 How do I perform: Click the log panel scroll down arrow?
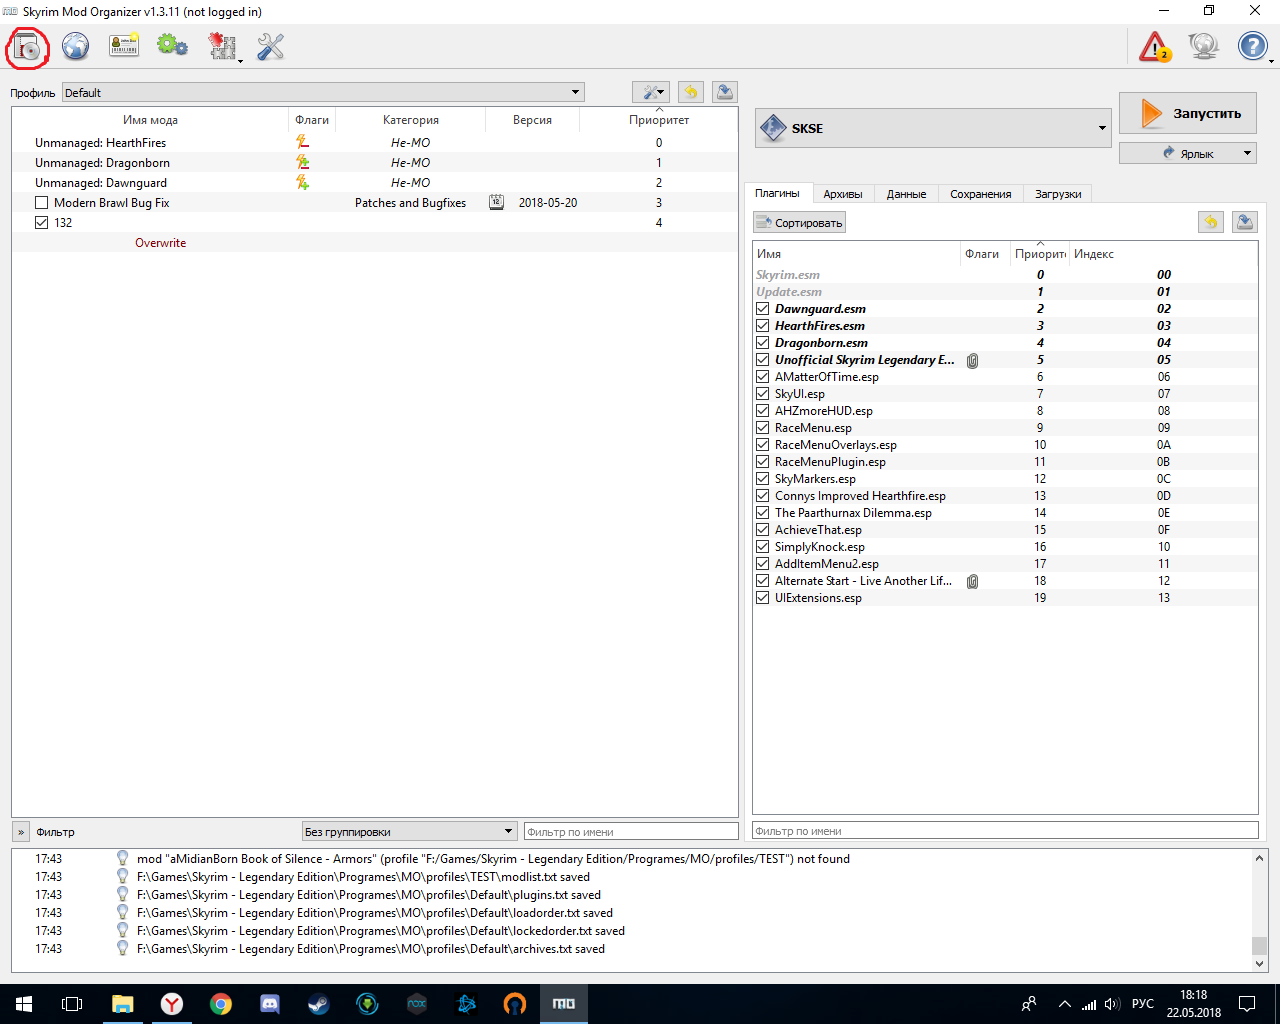pyautogui.click(x=1259, y=964)
